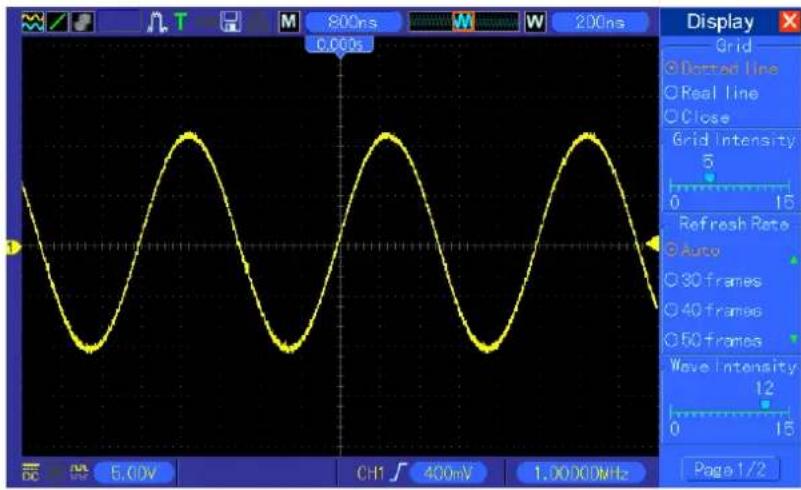Click the green T trigger status icon
The image size is (801, 490).
coord(181,22)
